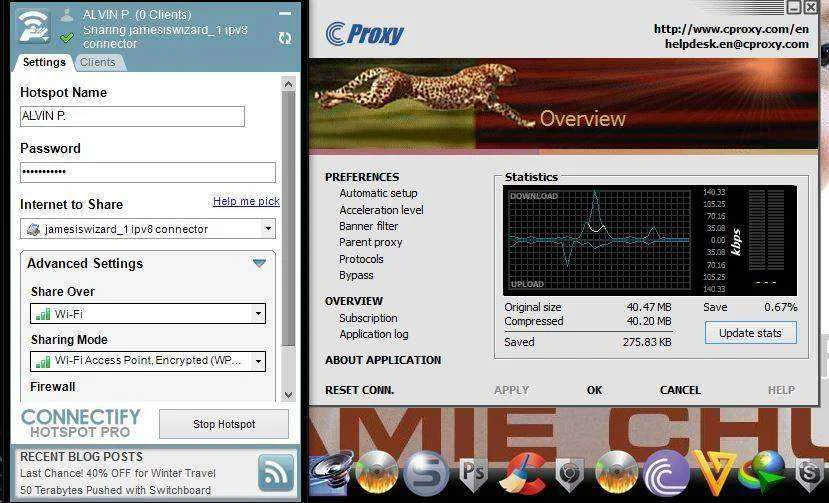Click RESET CONN. in CProxy
Image resolution: width=829 pixels, height=503 pixels.
pyautogui.click(x=360, y=390)
